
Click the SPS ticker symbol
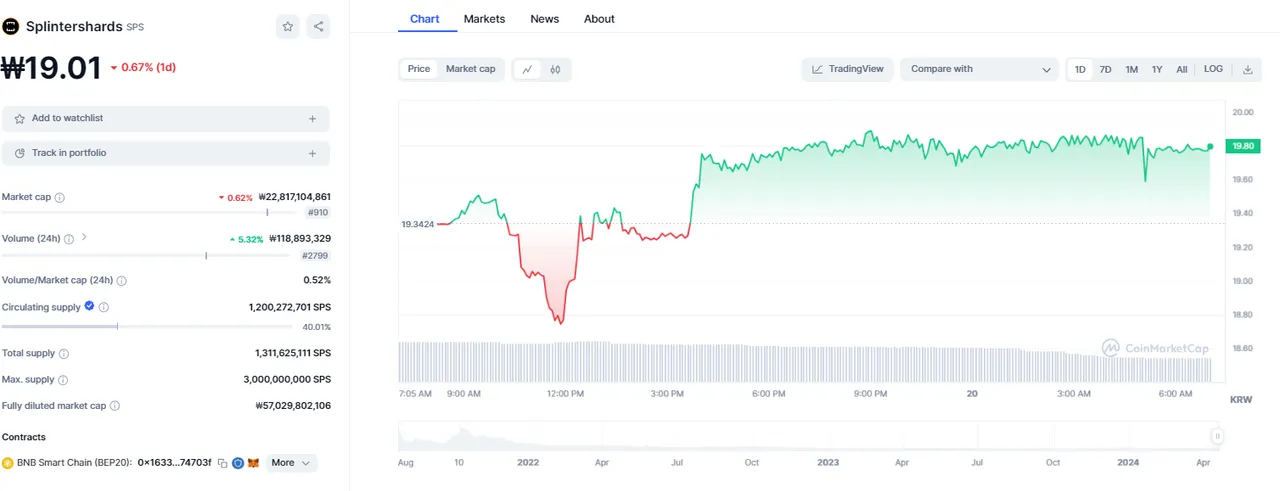(x=135, y=28)
